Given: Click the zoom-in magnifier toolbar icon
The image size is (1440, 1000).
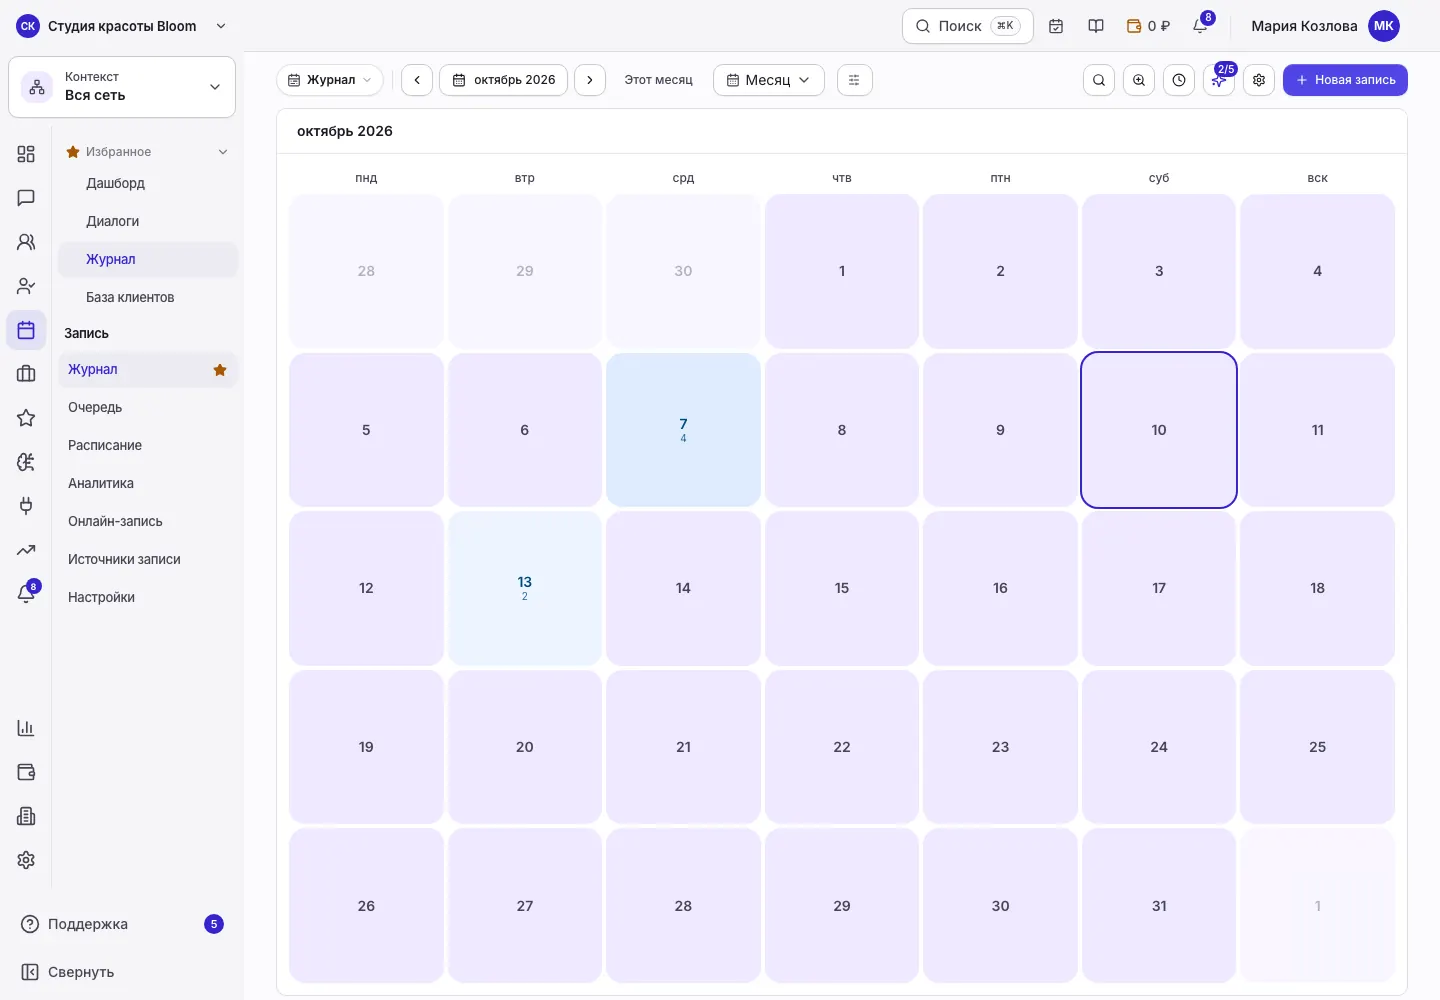Looking at the screenshot, I should (1139, 80).
